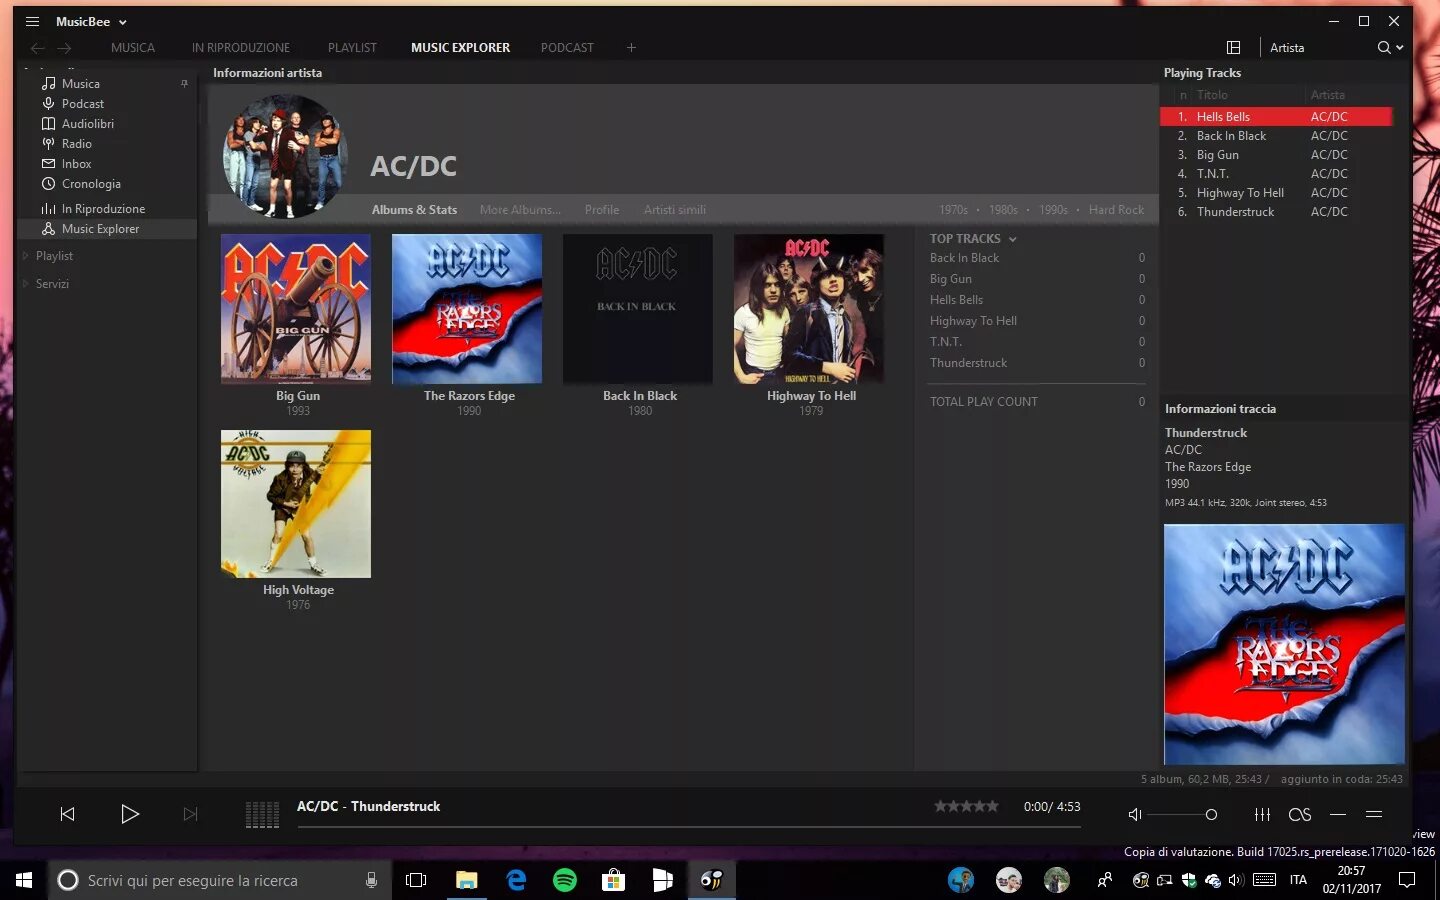Image resolution: width=1440 pixels, height=900 pixels.
Task: Open Microsoft Edge from the taskbar
Action: (x=516, y=880)
